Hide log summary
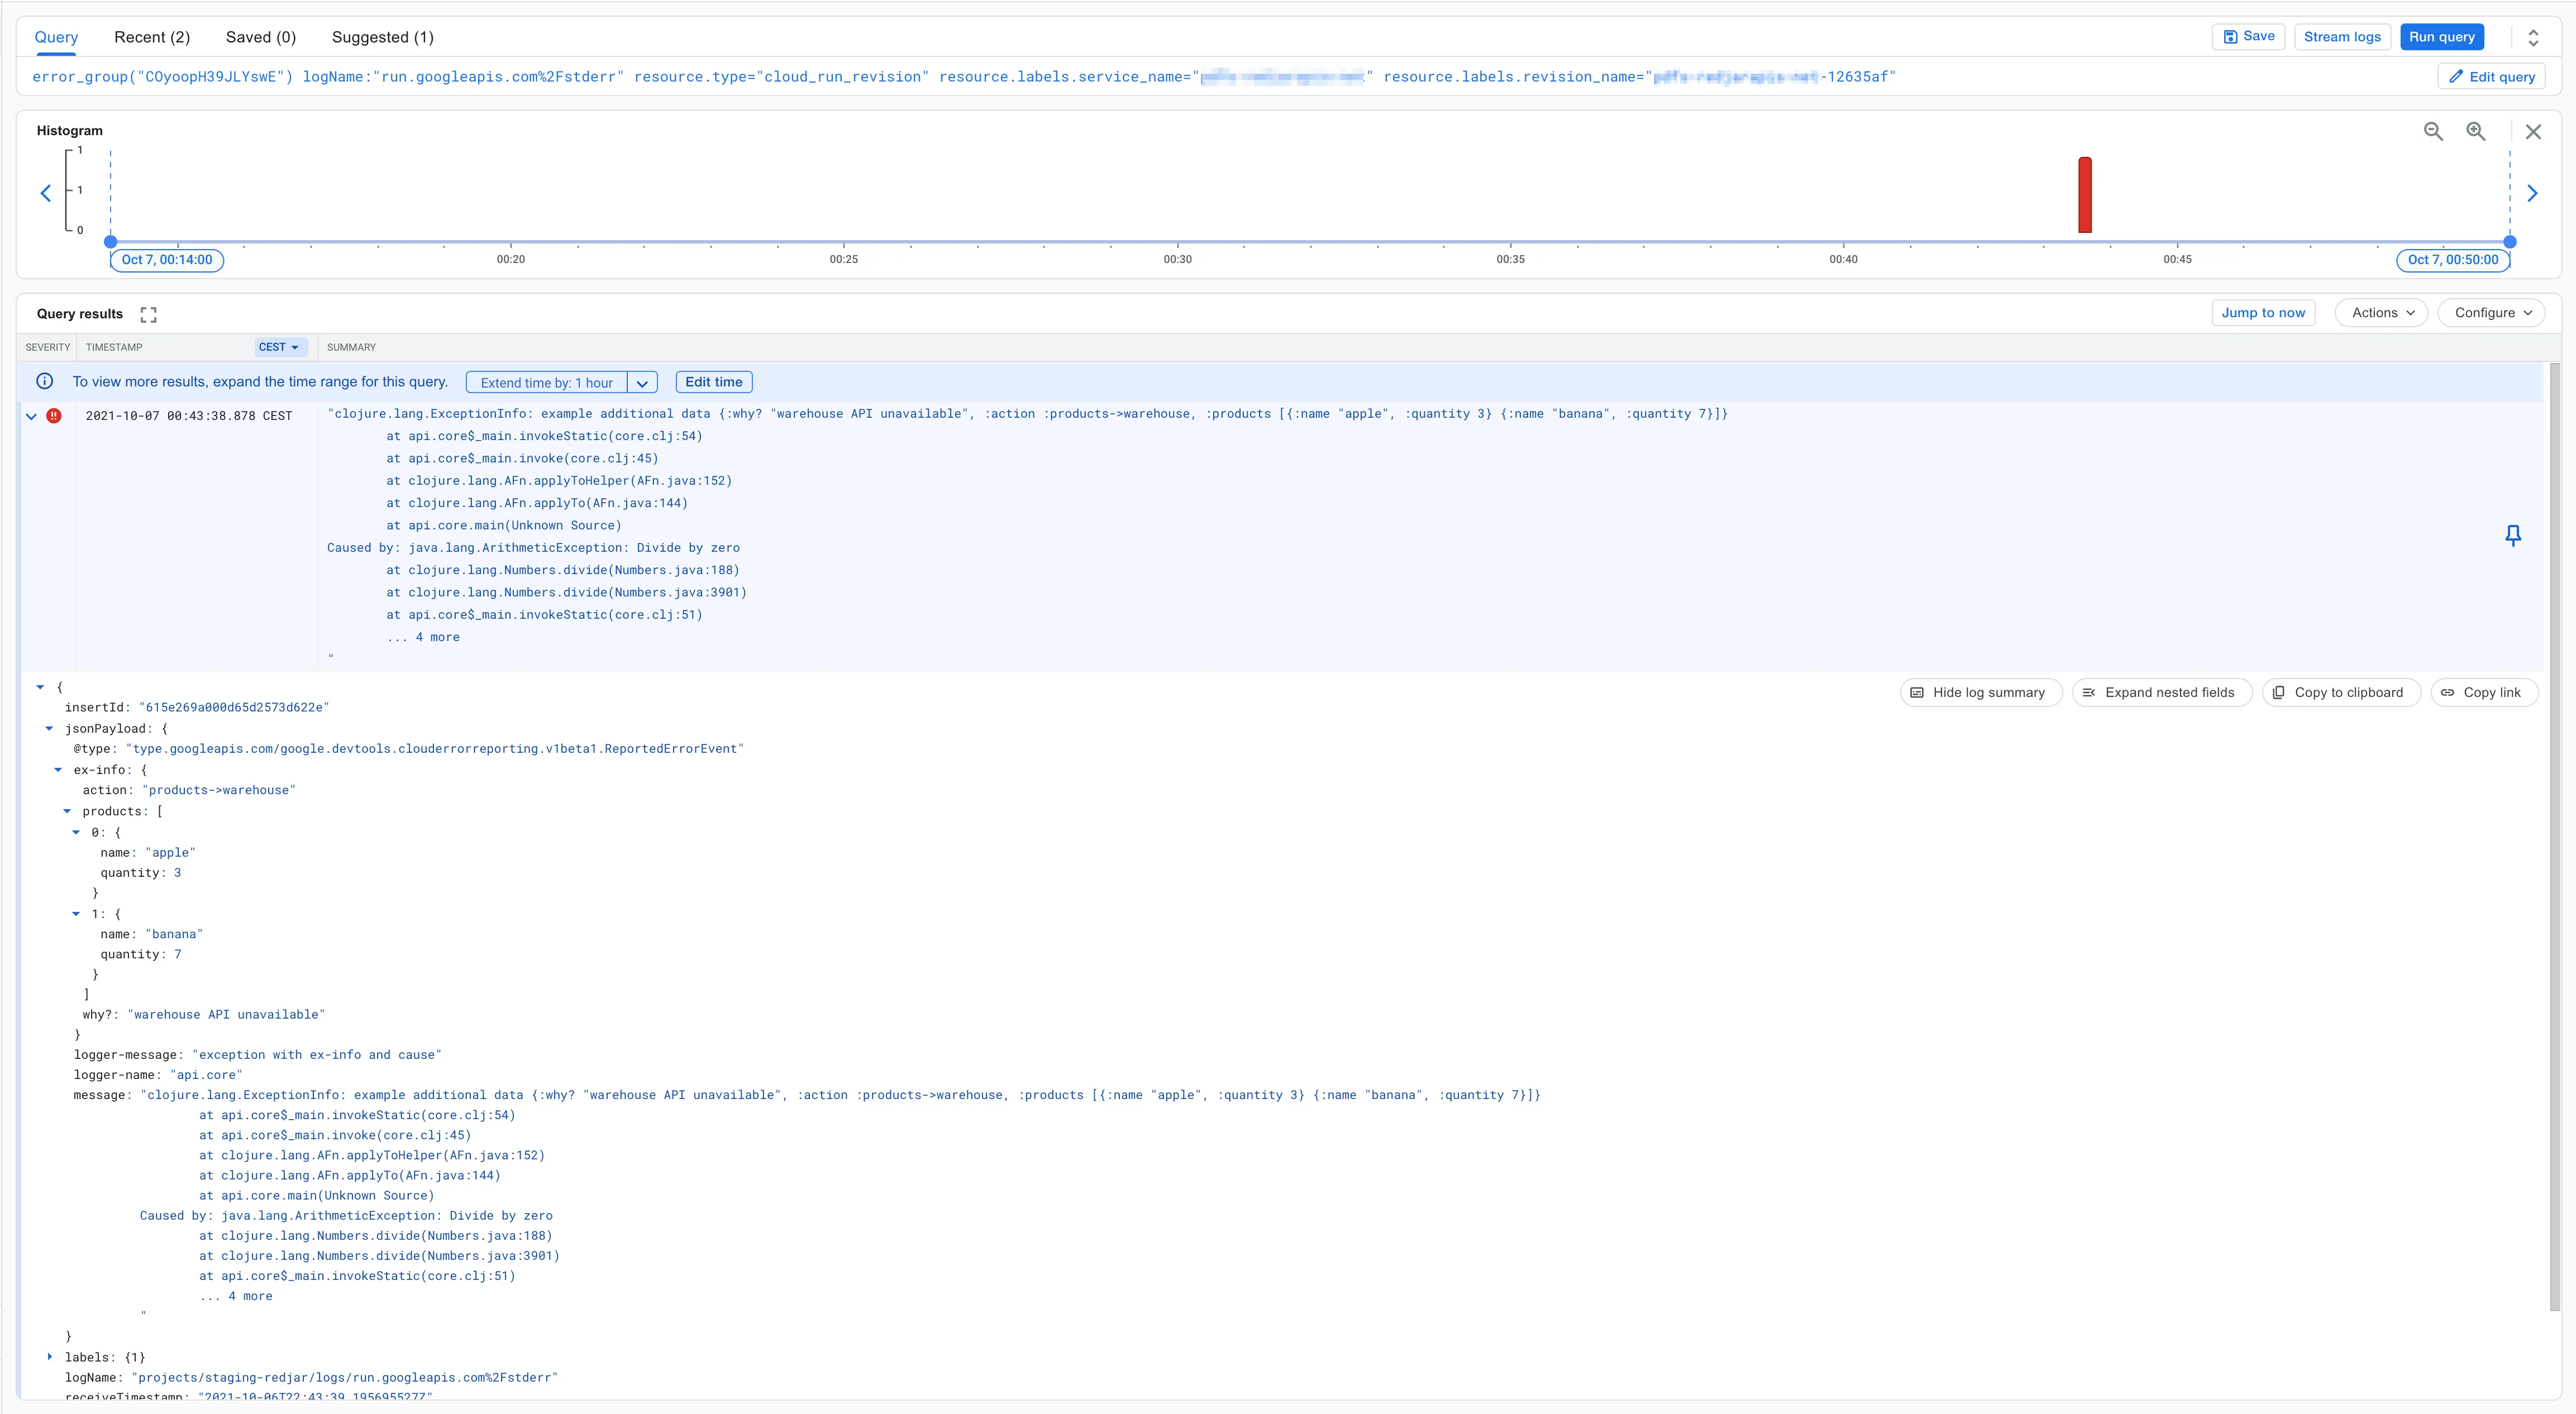 (x=1980, y=692)
